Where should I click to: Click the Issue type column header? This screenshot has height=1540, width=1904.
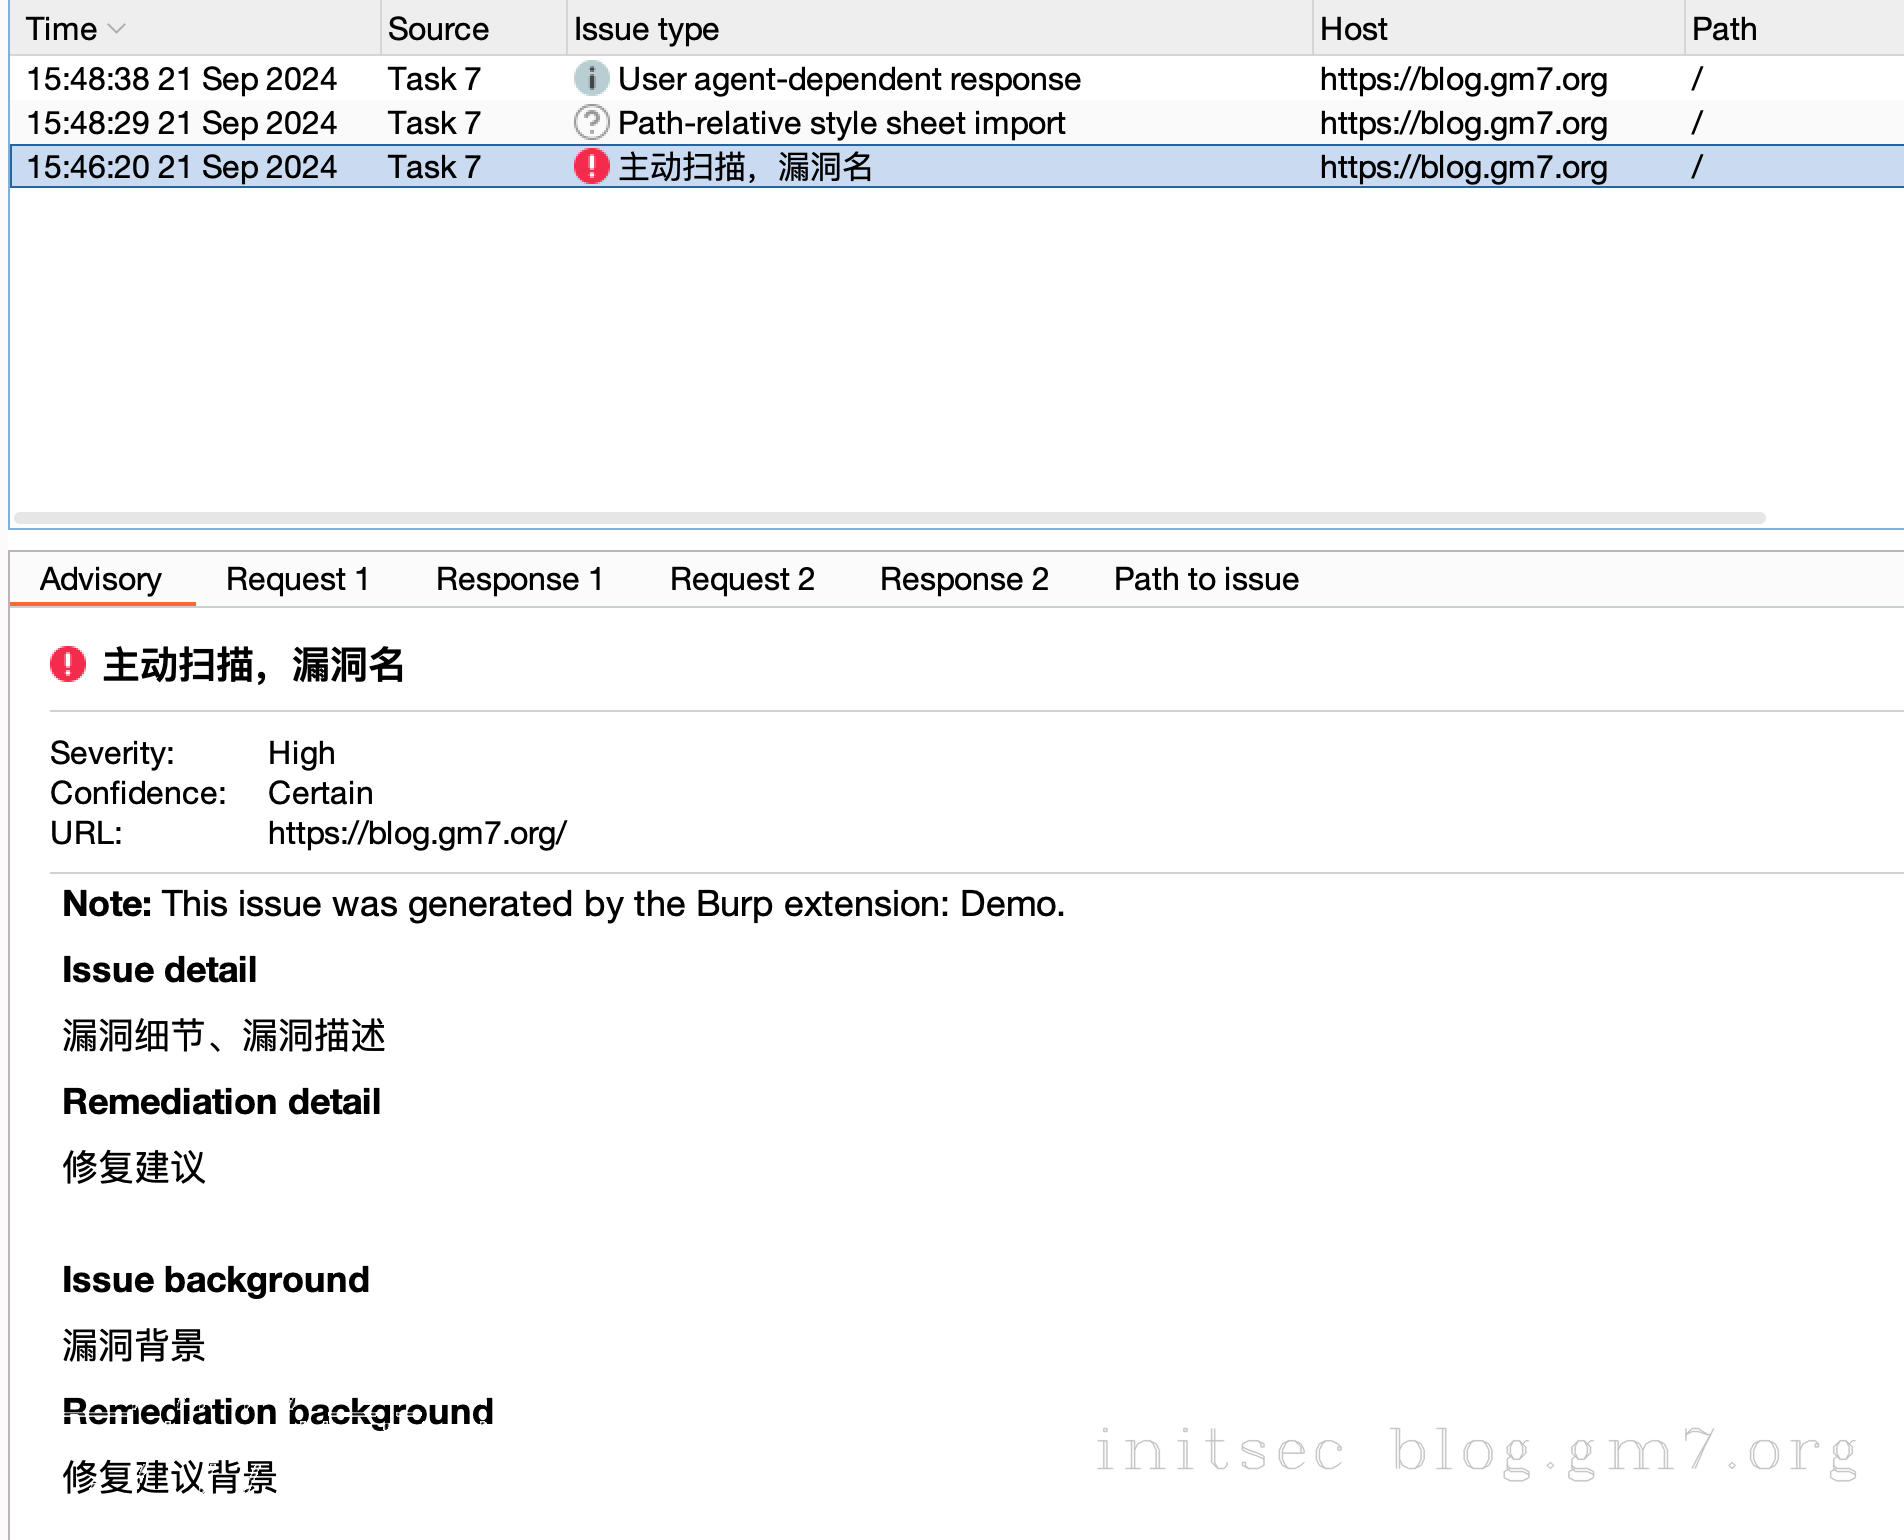[646, 29]
